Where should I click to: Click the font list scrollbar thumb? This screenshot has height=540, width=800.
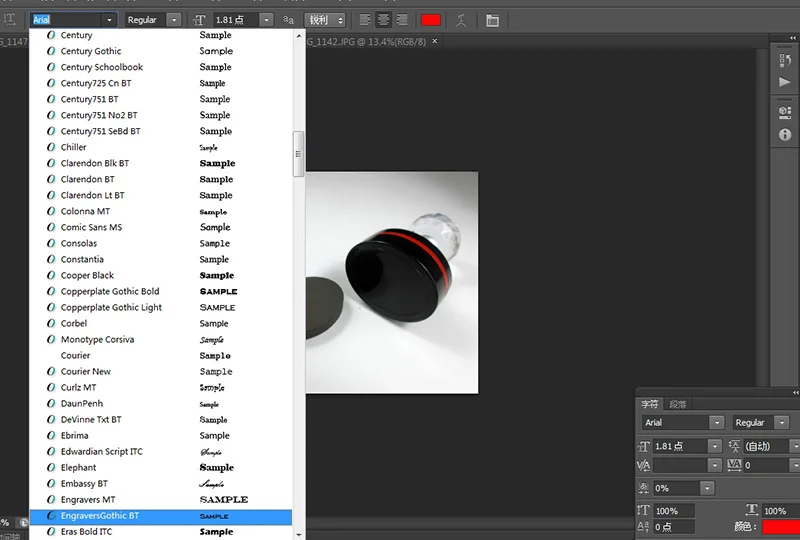[x=297, y=153]
